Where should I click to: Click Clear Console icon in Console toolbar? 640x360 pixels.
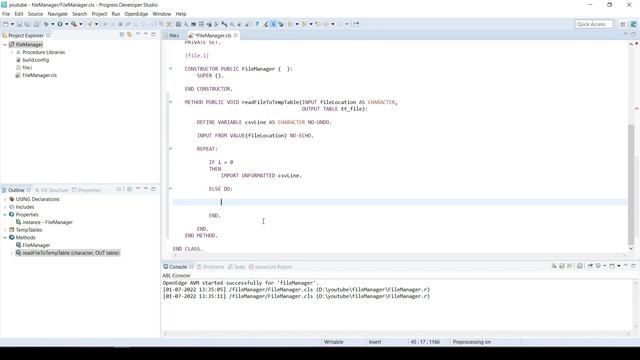coord(554,266)
